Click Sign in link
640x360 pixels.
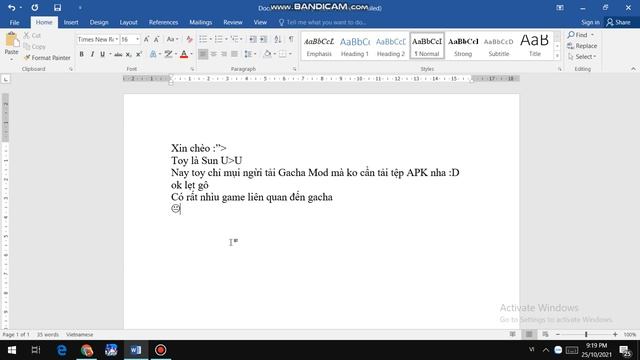[590, 22]
